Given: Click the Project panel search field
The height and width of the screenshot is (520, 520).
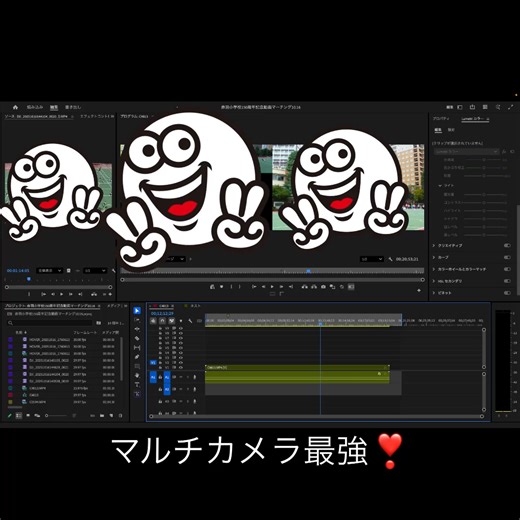Looking at the screenshot, I should [x=50, y=323].
